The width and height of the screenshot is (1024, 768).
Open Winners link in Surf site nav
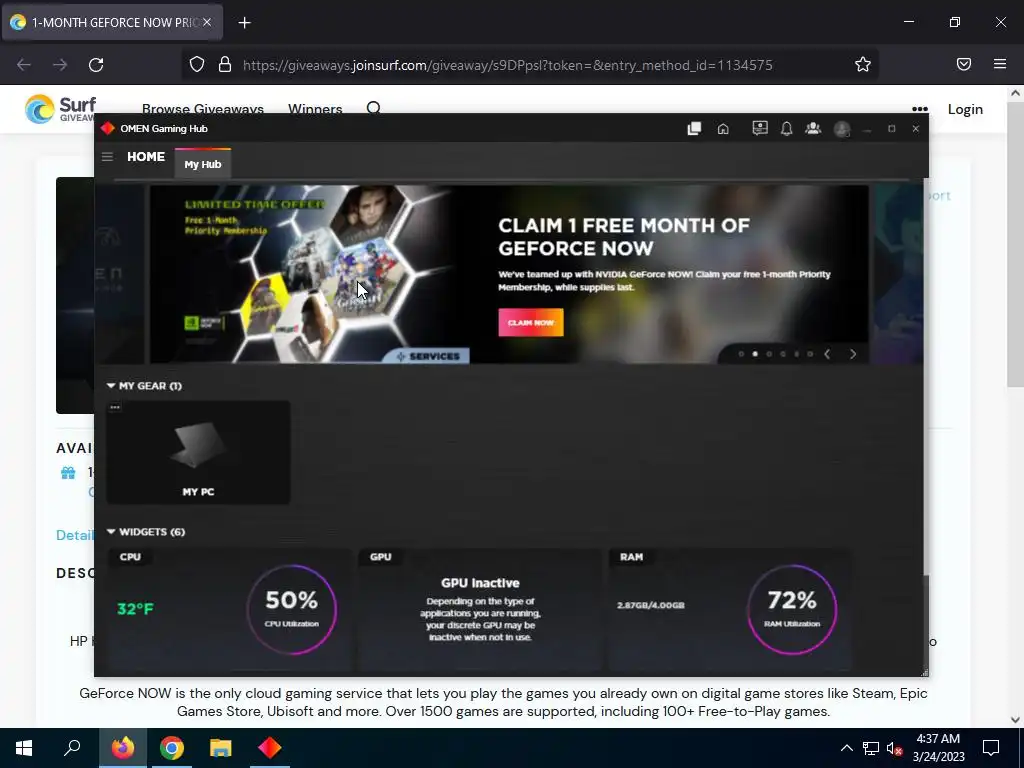tap(315, 109)
